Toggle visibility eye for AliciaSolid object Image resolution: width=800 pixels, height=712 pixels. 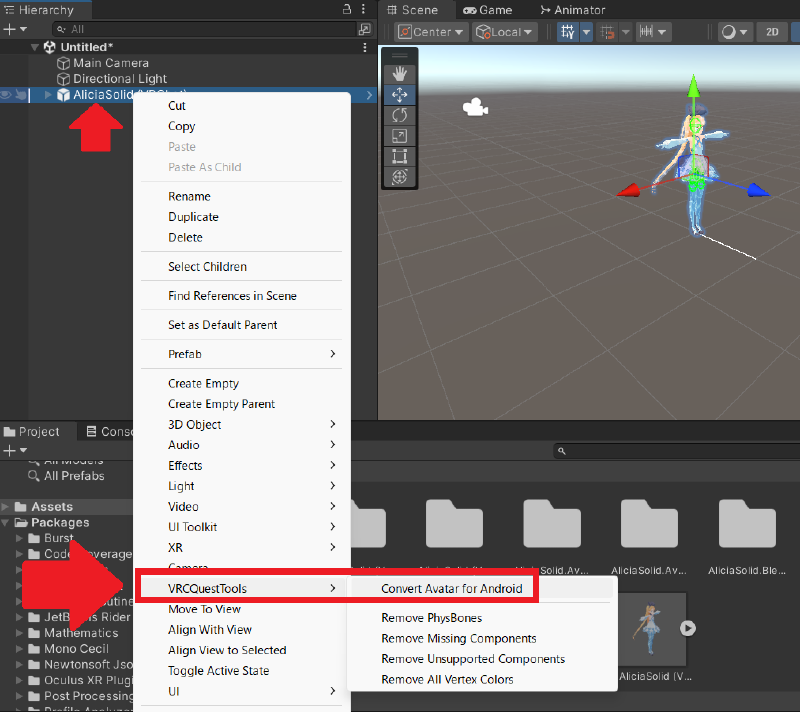[x=7, y=95]
